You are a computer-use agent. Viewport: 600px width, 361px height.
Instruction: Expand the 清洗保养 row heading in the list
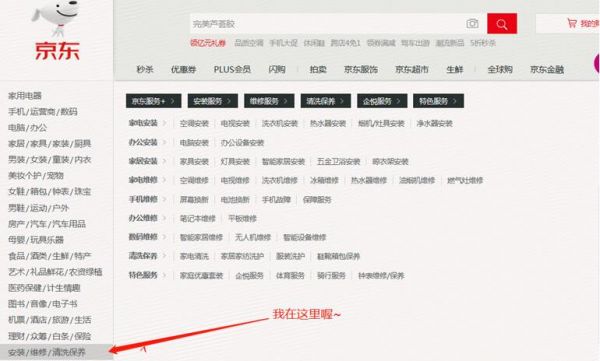[143, 256]
